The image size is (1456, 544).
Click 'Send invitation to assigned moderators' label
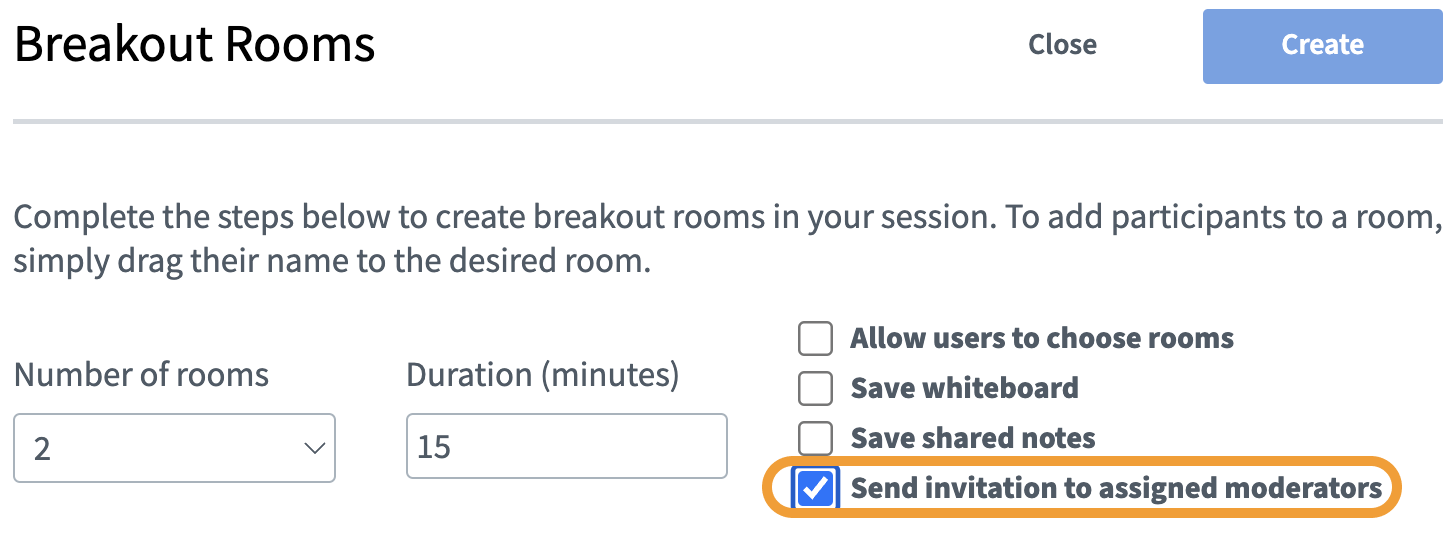click(1115, 488)
